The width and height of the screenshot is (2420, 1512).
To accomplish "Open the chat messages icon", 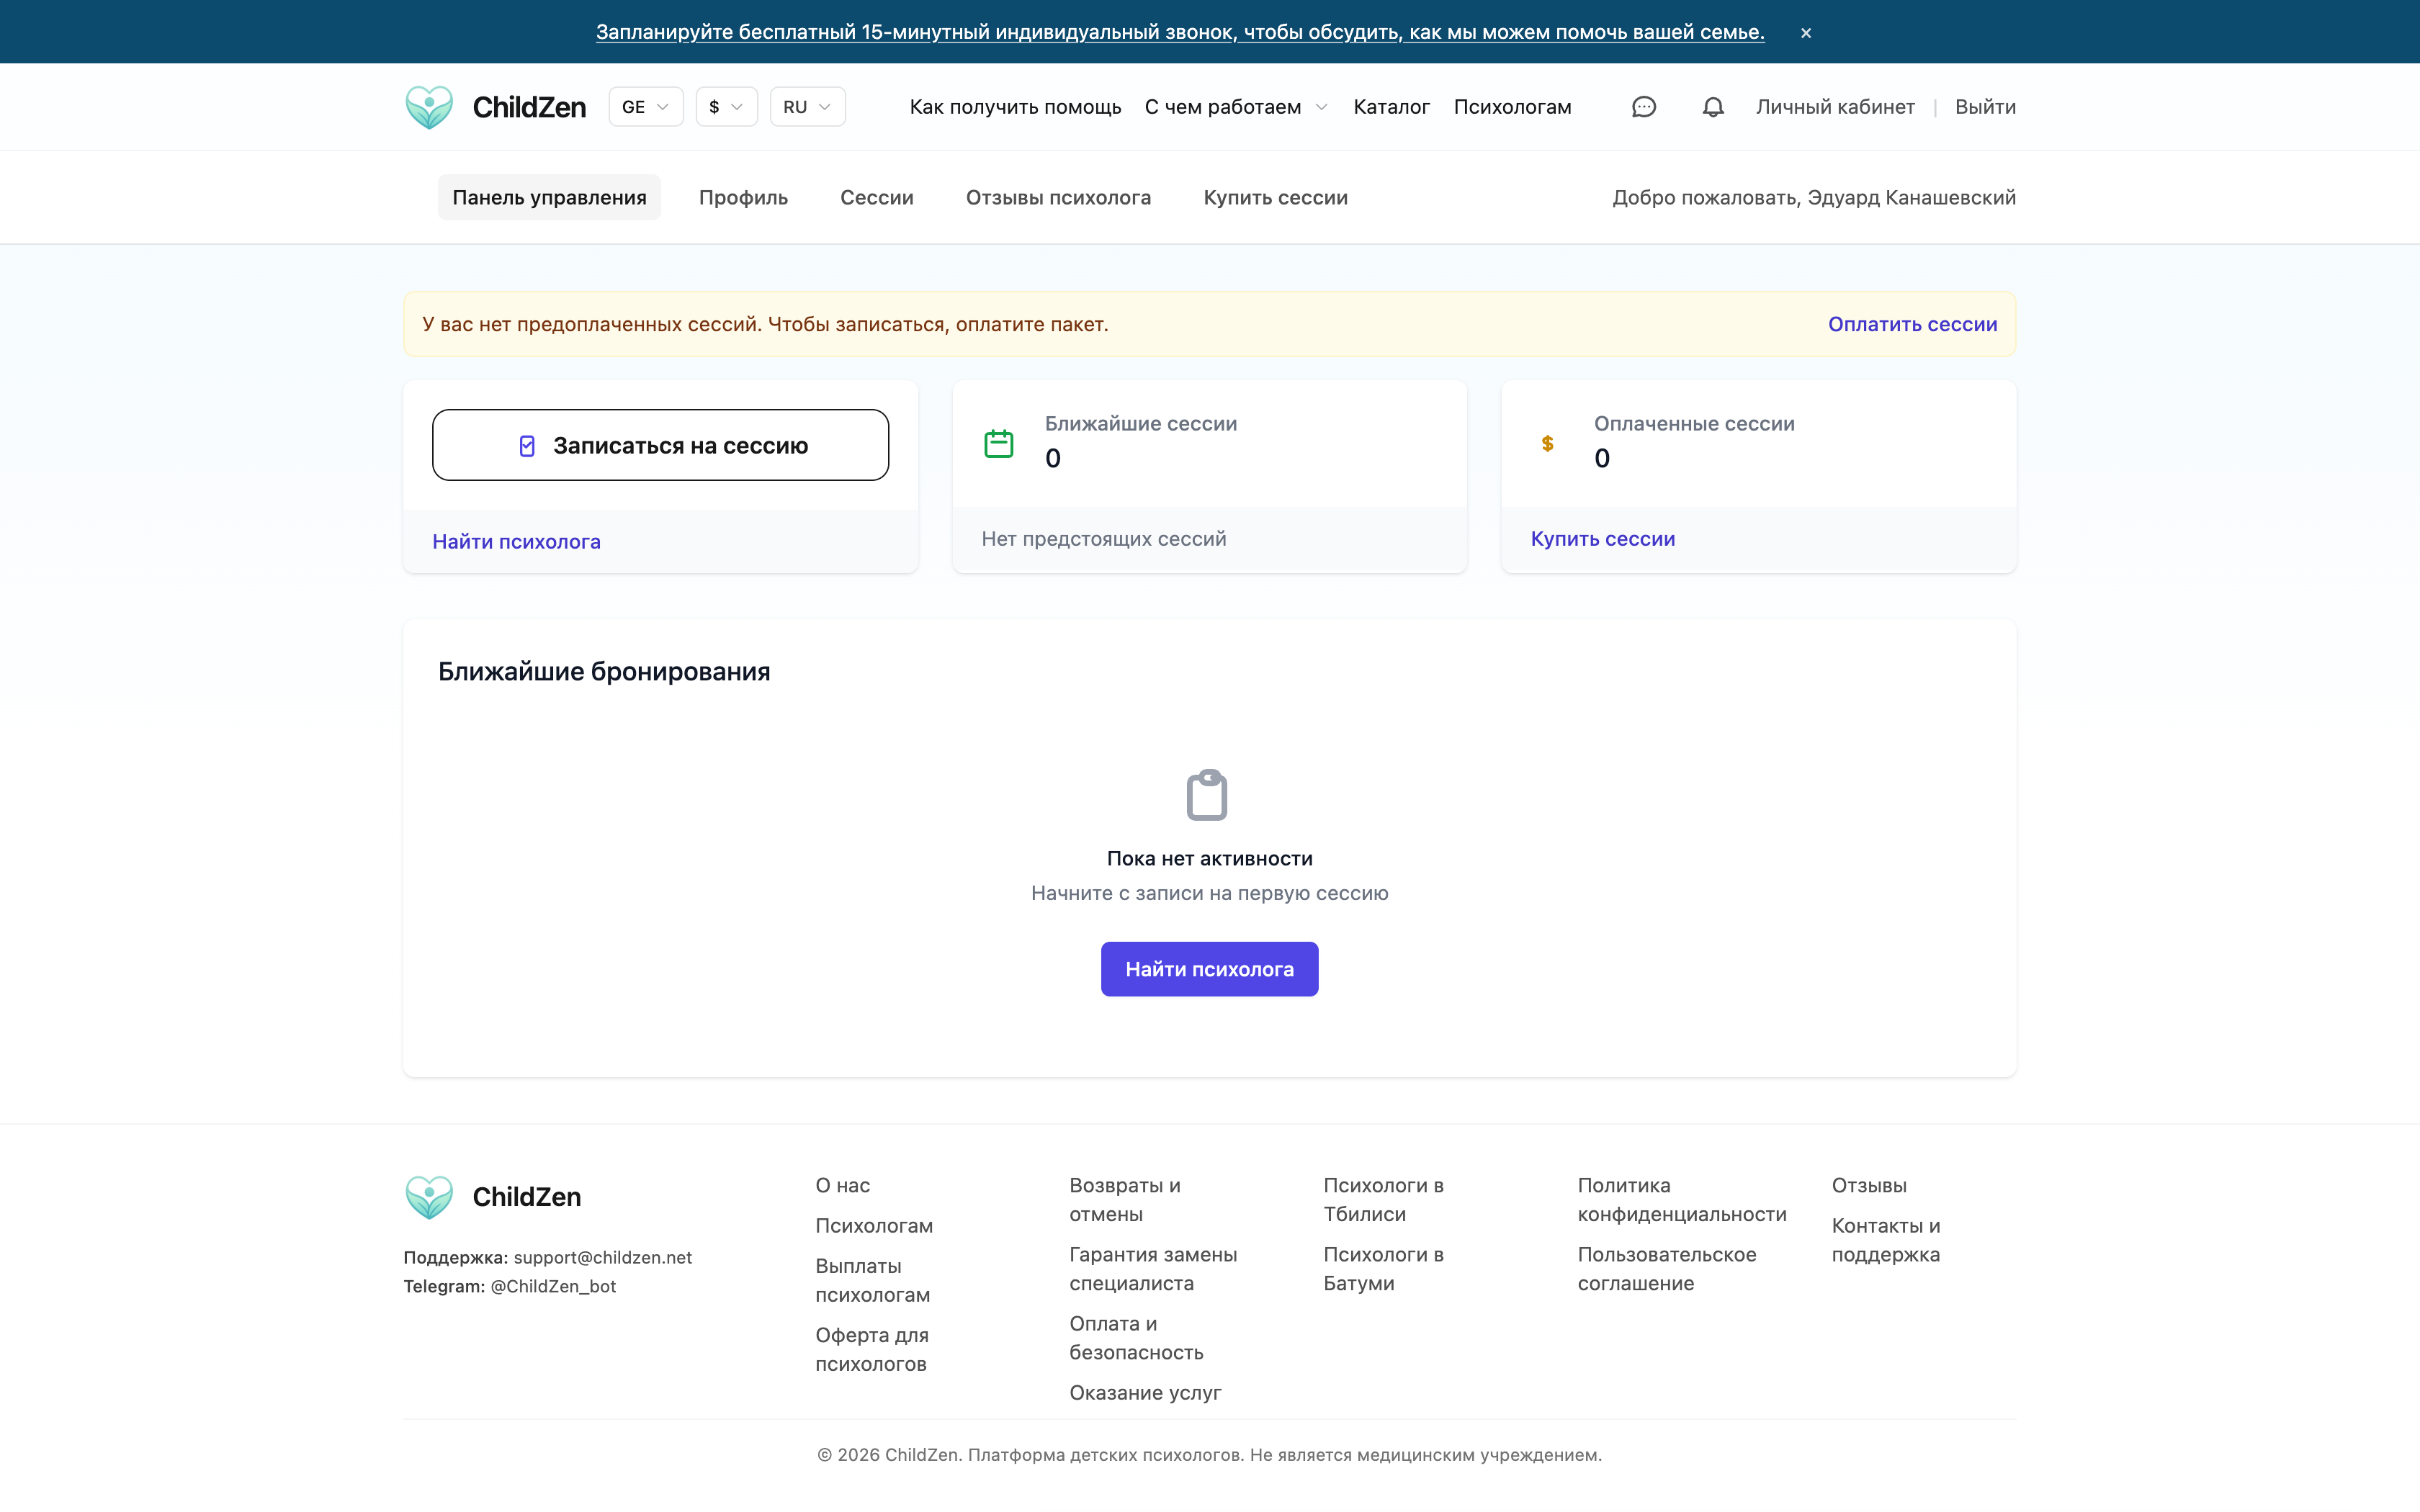I will 1643,107.
